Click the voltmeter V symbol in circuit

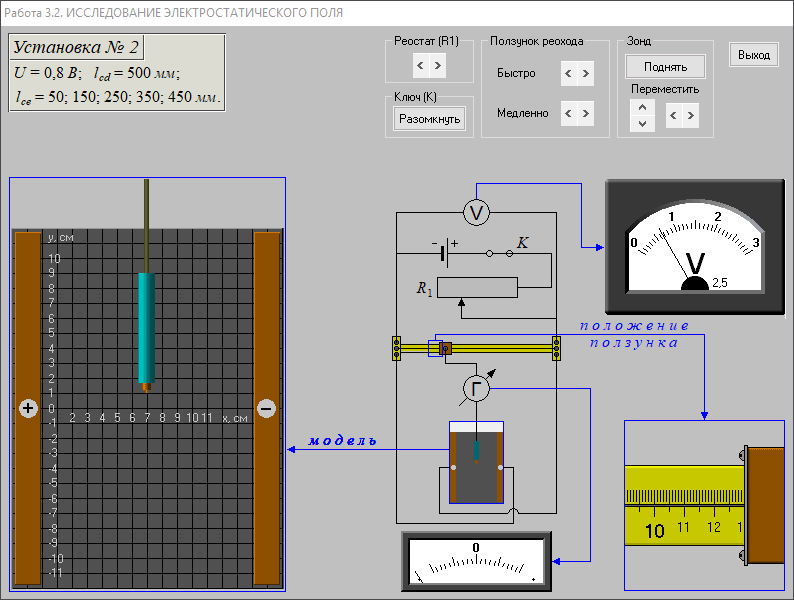tap(477, 212)
